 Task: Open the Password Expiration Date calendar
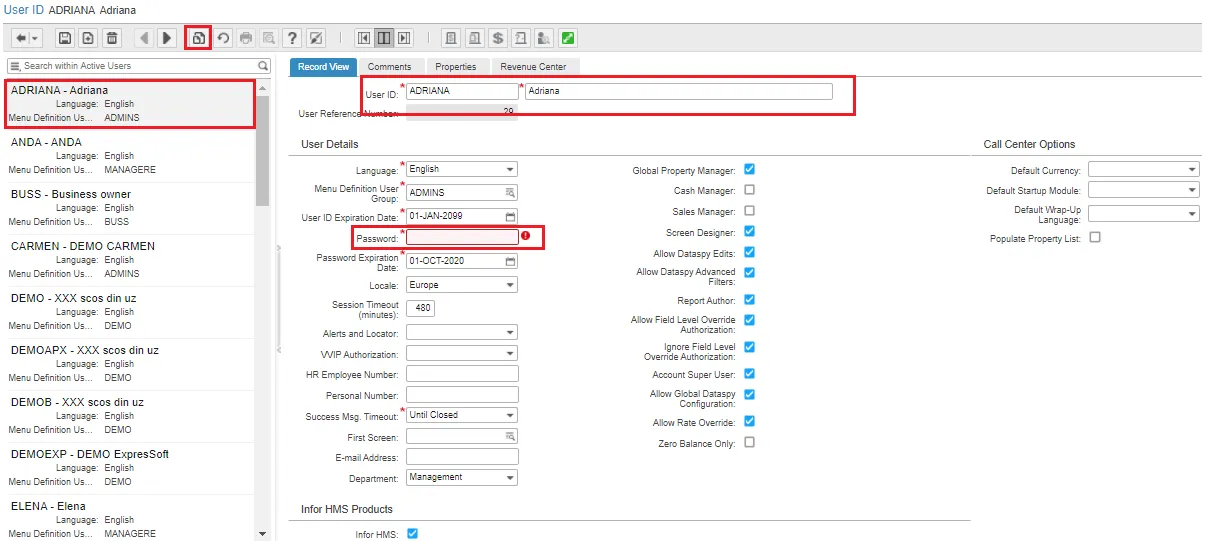pyautogui.click(x=510, y=261)
